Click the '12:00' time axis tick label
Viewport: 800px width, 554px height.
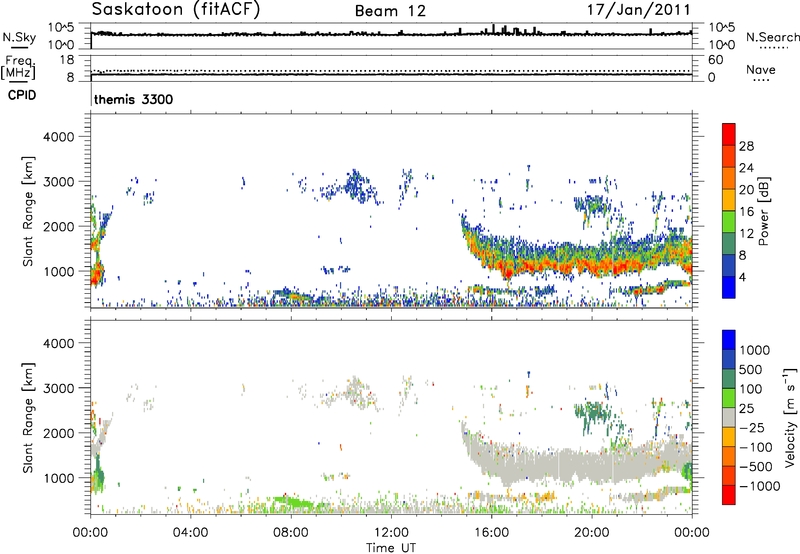(391, 533)
